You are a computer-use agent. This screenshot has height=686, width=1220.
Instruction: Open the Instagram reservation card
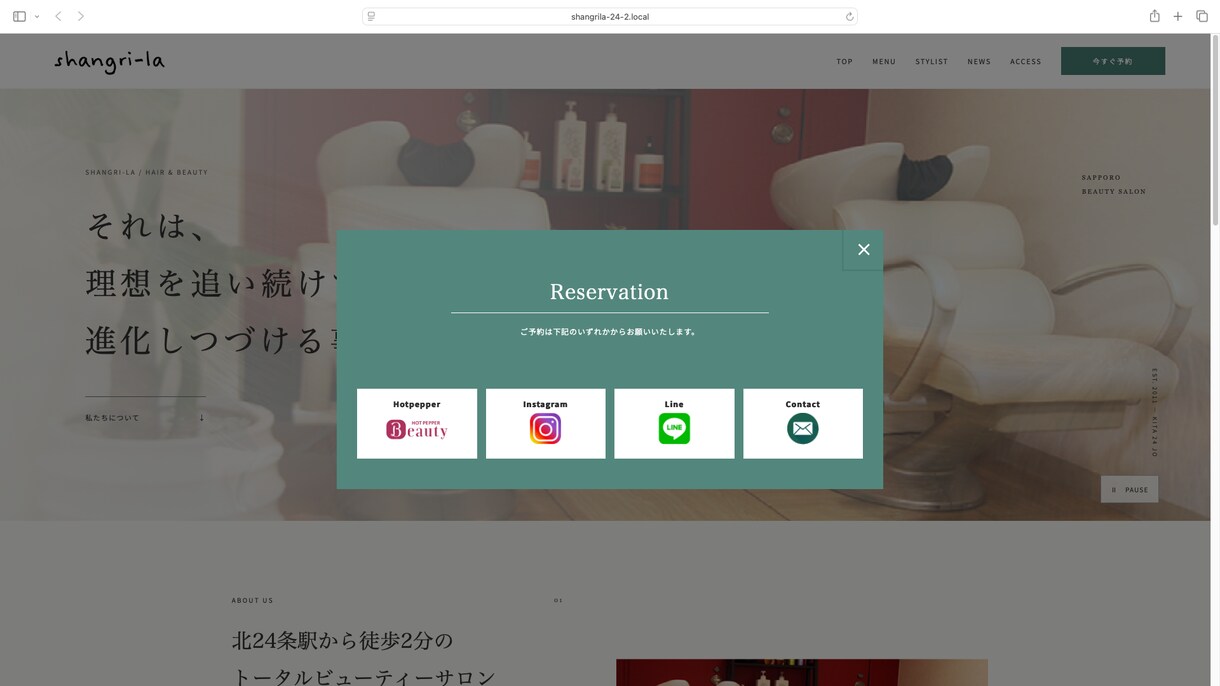pyautogui.click(x=545, y=423)
